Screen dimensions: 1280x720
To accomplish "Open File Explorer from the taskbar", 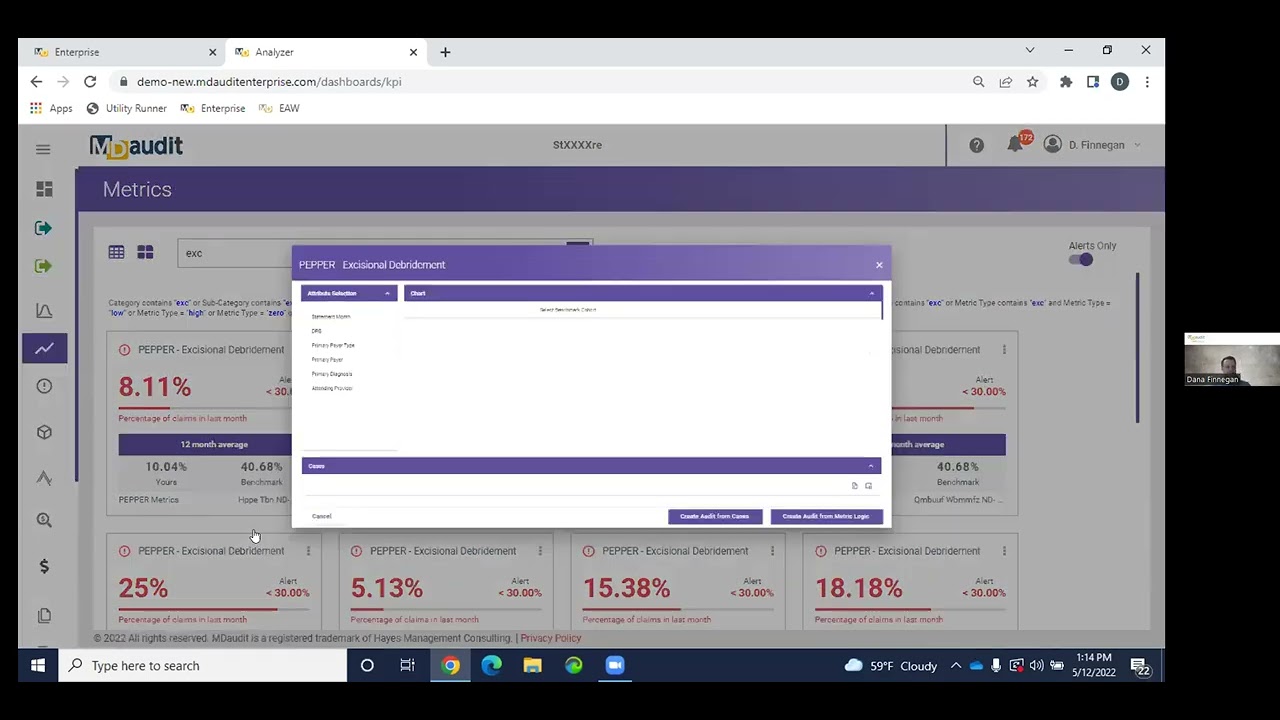I will 533,666.
